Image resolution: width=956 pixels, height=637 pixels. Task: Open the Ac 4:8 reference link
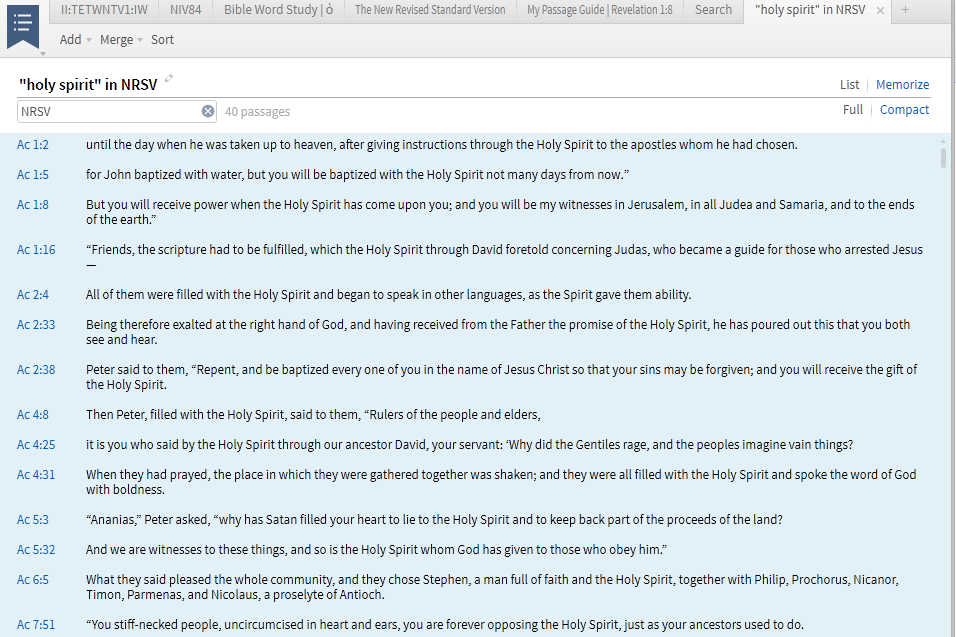(x=32, y=415)
